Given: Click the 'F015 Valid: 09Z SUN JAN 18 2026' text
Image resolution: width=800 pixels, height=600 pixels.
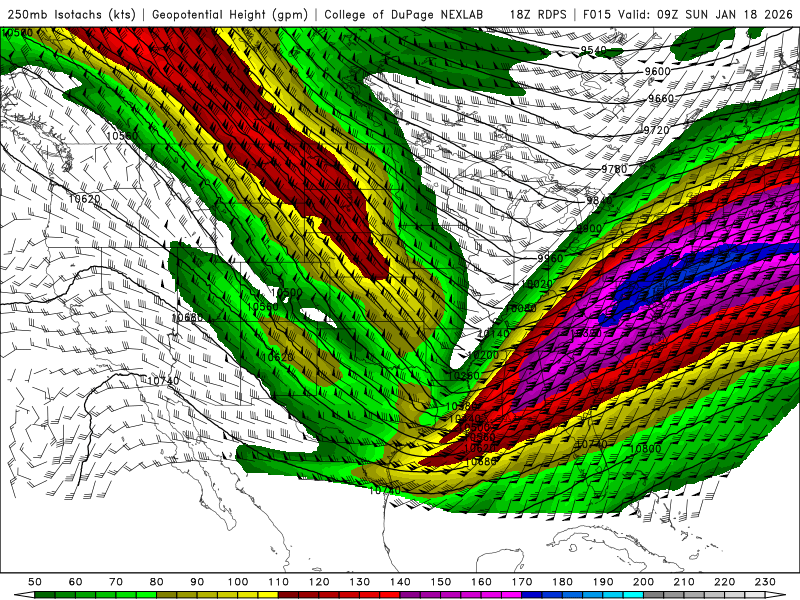Looking at the screenshot, I should pyautogui.click(x=687, y=15).
